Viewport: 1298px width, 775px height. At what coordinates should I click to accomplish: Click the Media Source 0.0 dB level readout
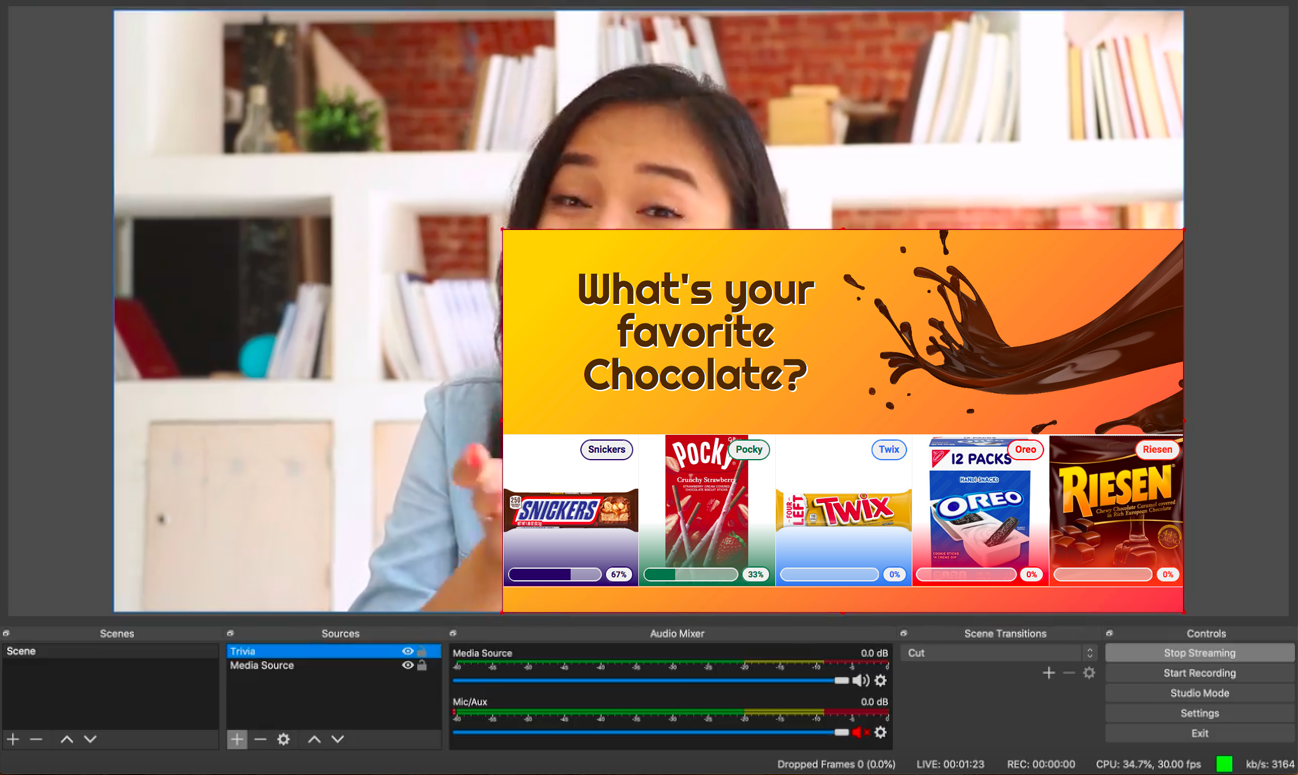[x=874, y=653]
